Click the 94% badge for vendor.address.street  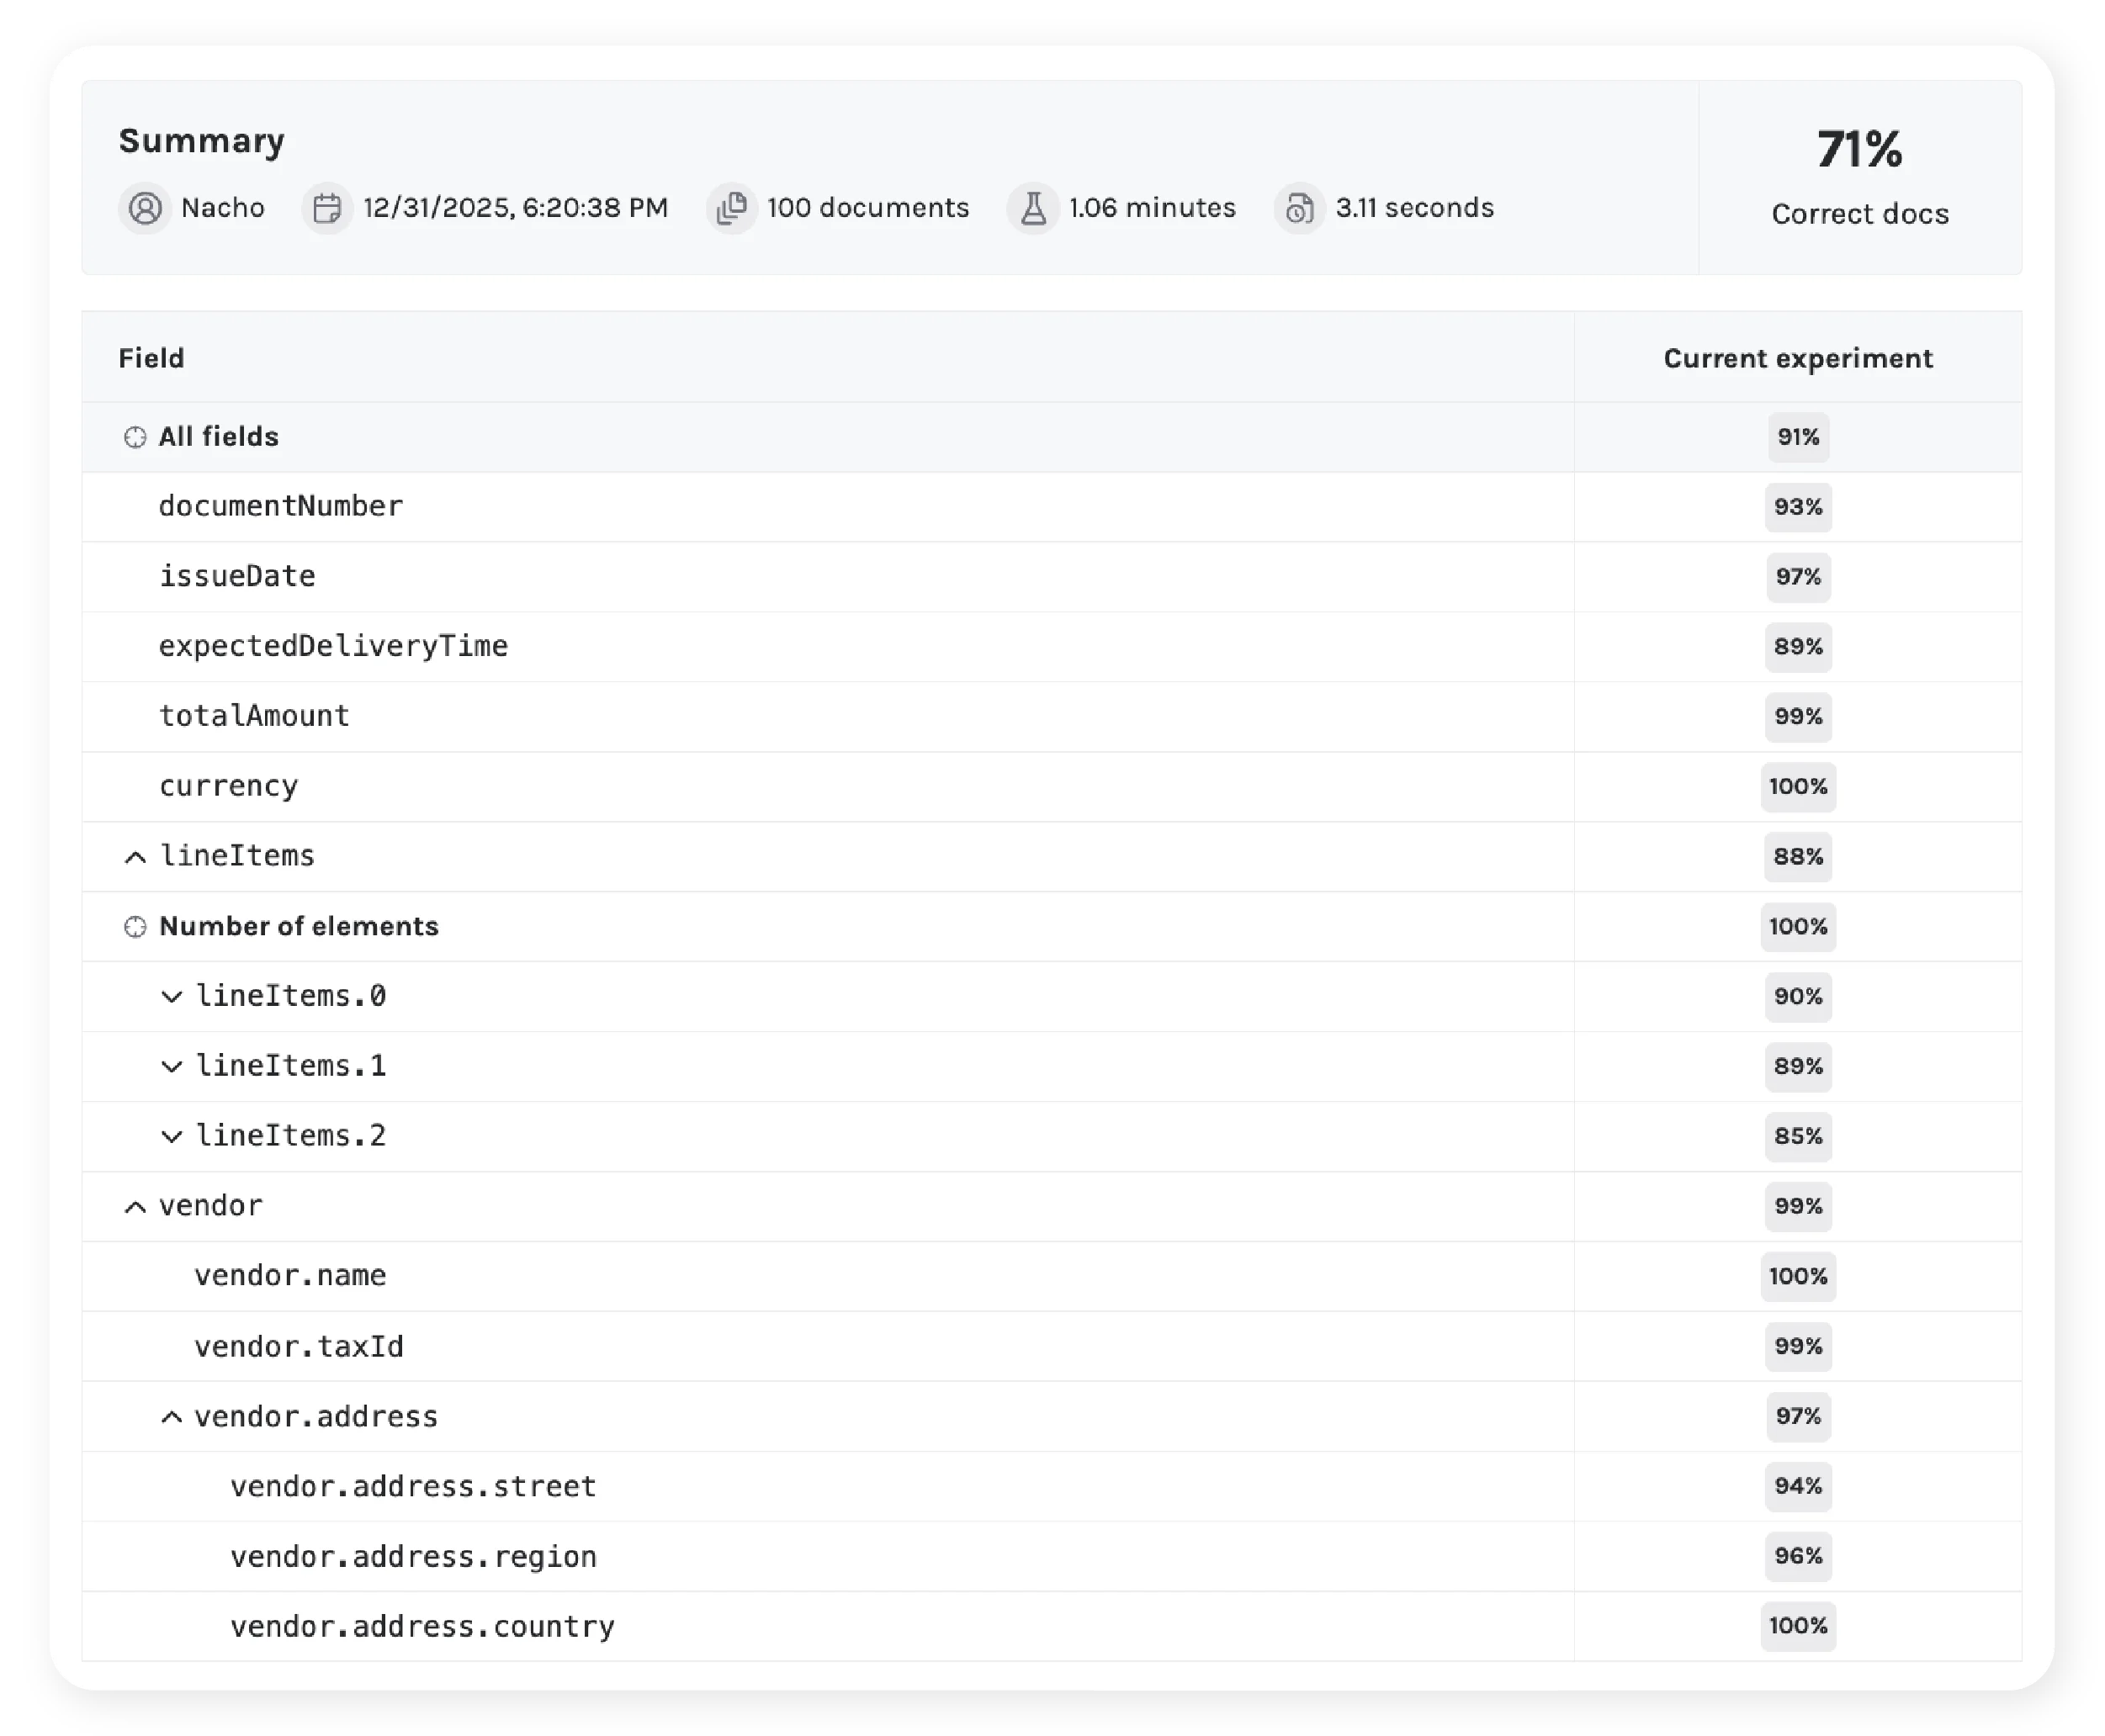tap(1798, 1487)
